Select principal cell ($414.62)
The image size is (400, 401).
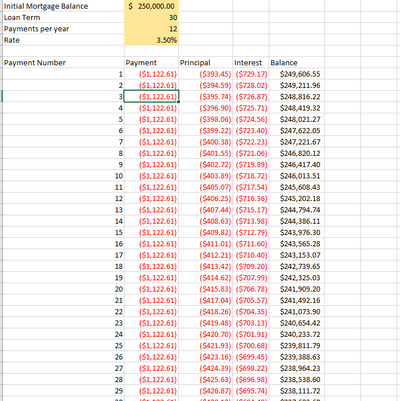point(206,278)
